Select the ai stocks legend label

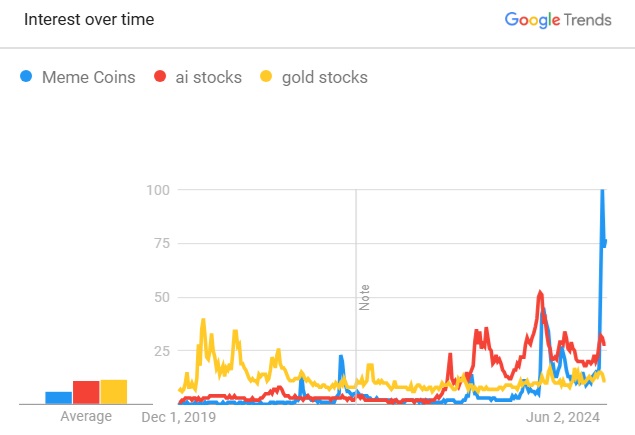[209, 77]
